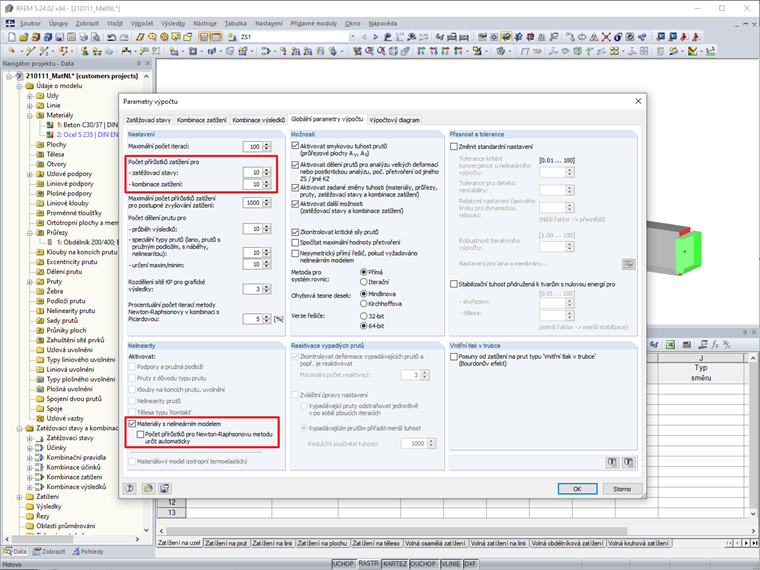Switch to 'Zatěžovací stavy' dialog tab
760x570 pixels.
coord(148,120)
